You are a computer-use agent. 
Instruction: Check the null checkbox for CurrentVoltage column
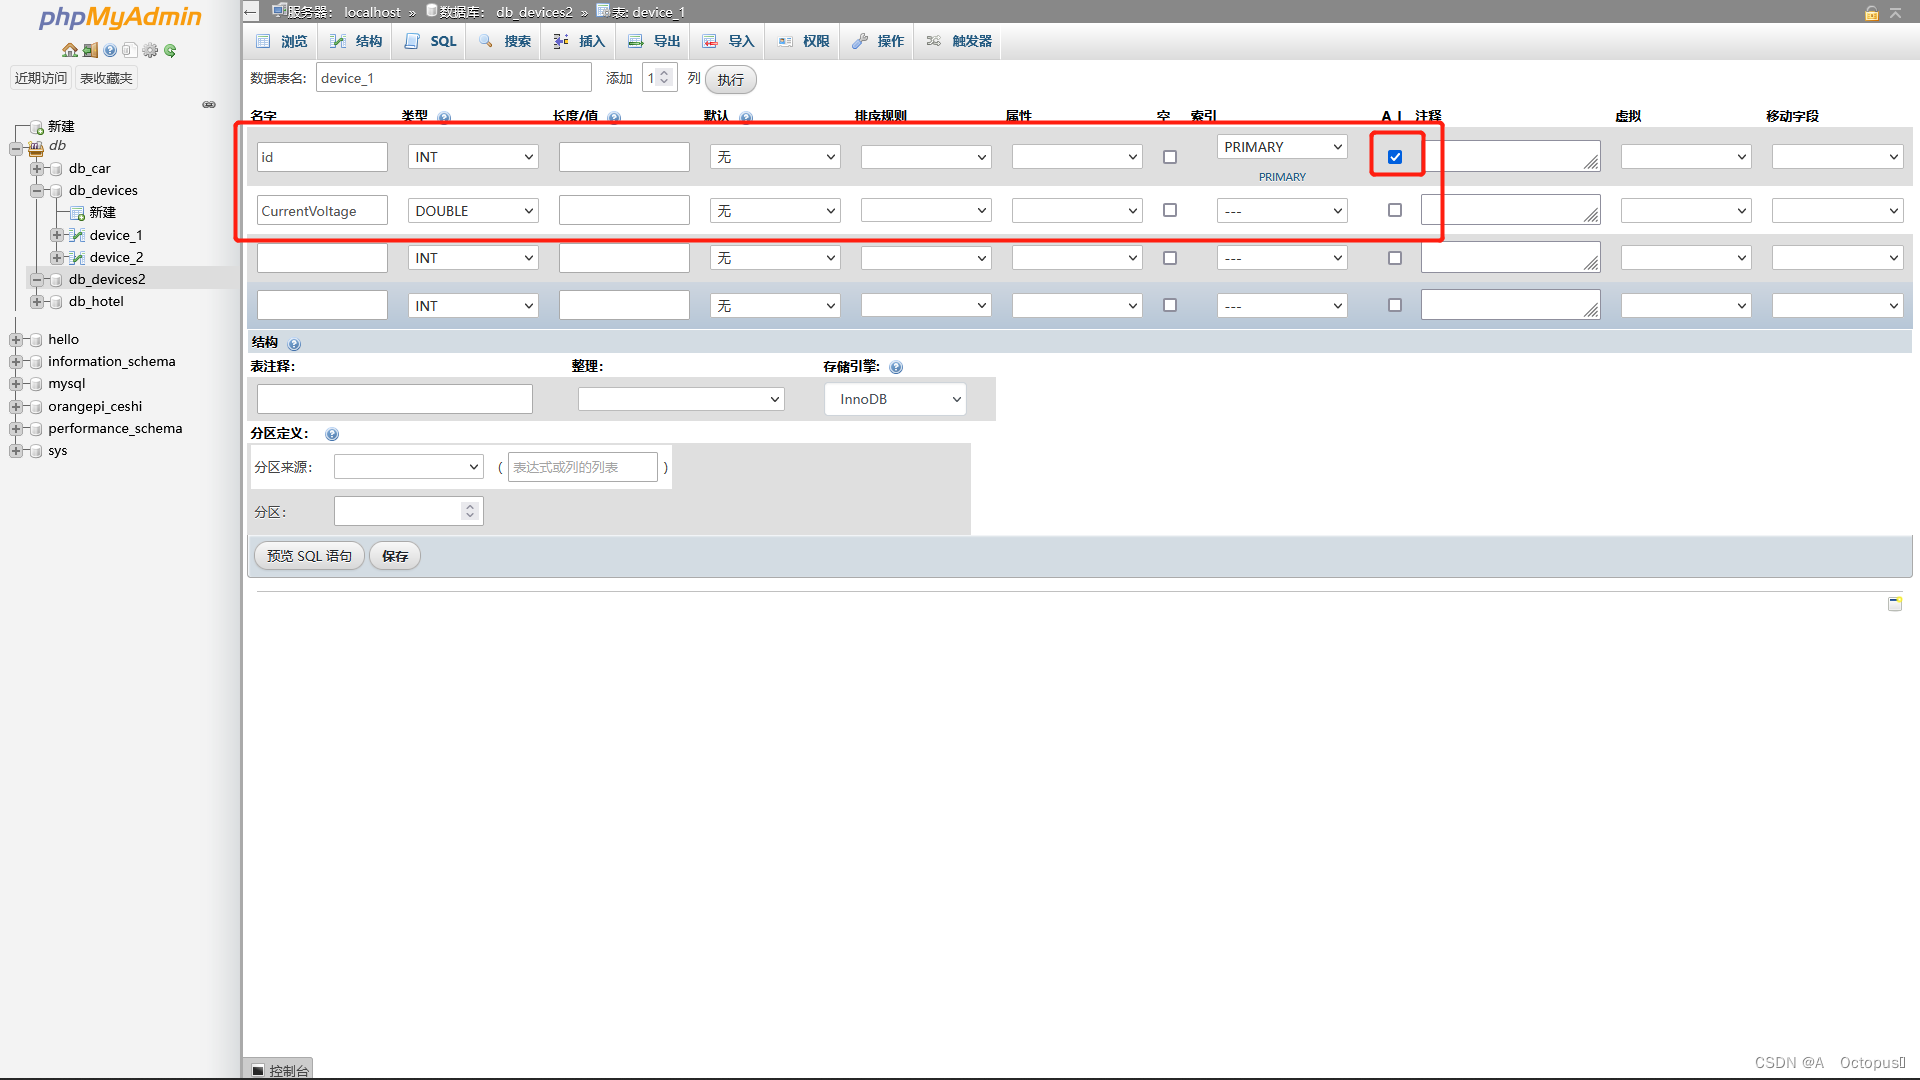pos(1170,210)
